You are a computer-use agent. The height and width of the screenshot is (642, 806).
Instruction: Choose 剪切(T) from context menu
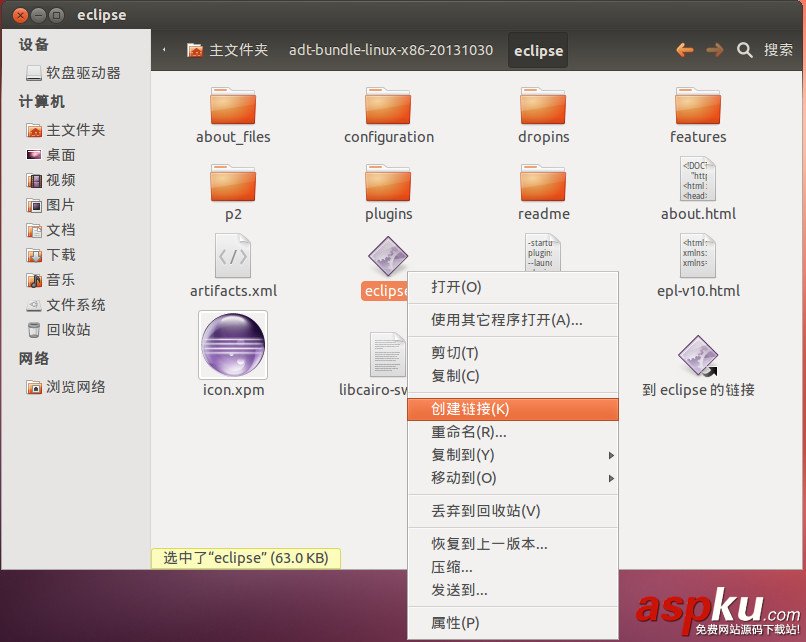click(513, 353)
